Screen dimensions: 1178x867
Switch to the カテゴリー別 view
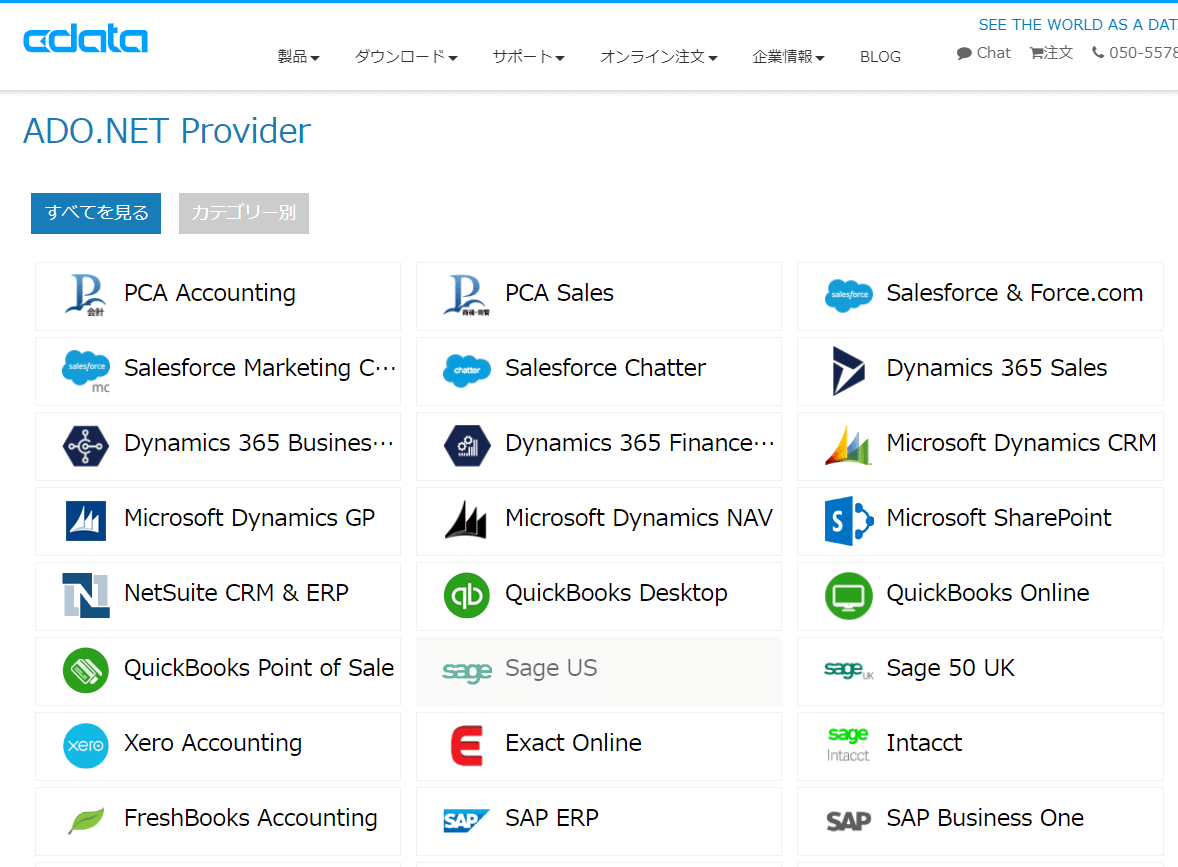tap(243, 213)
